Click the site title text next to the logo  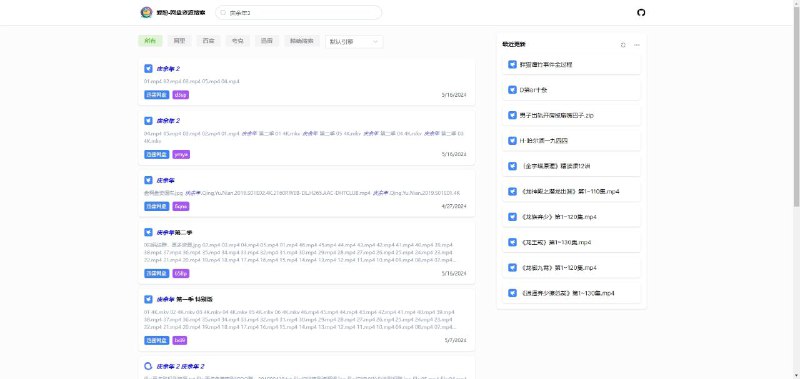pyautogui.click(x=181, y=13)
